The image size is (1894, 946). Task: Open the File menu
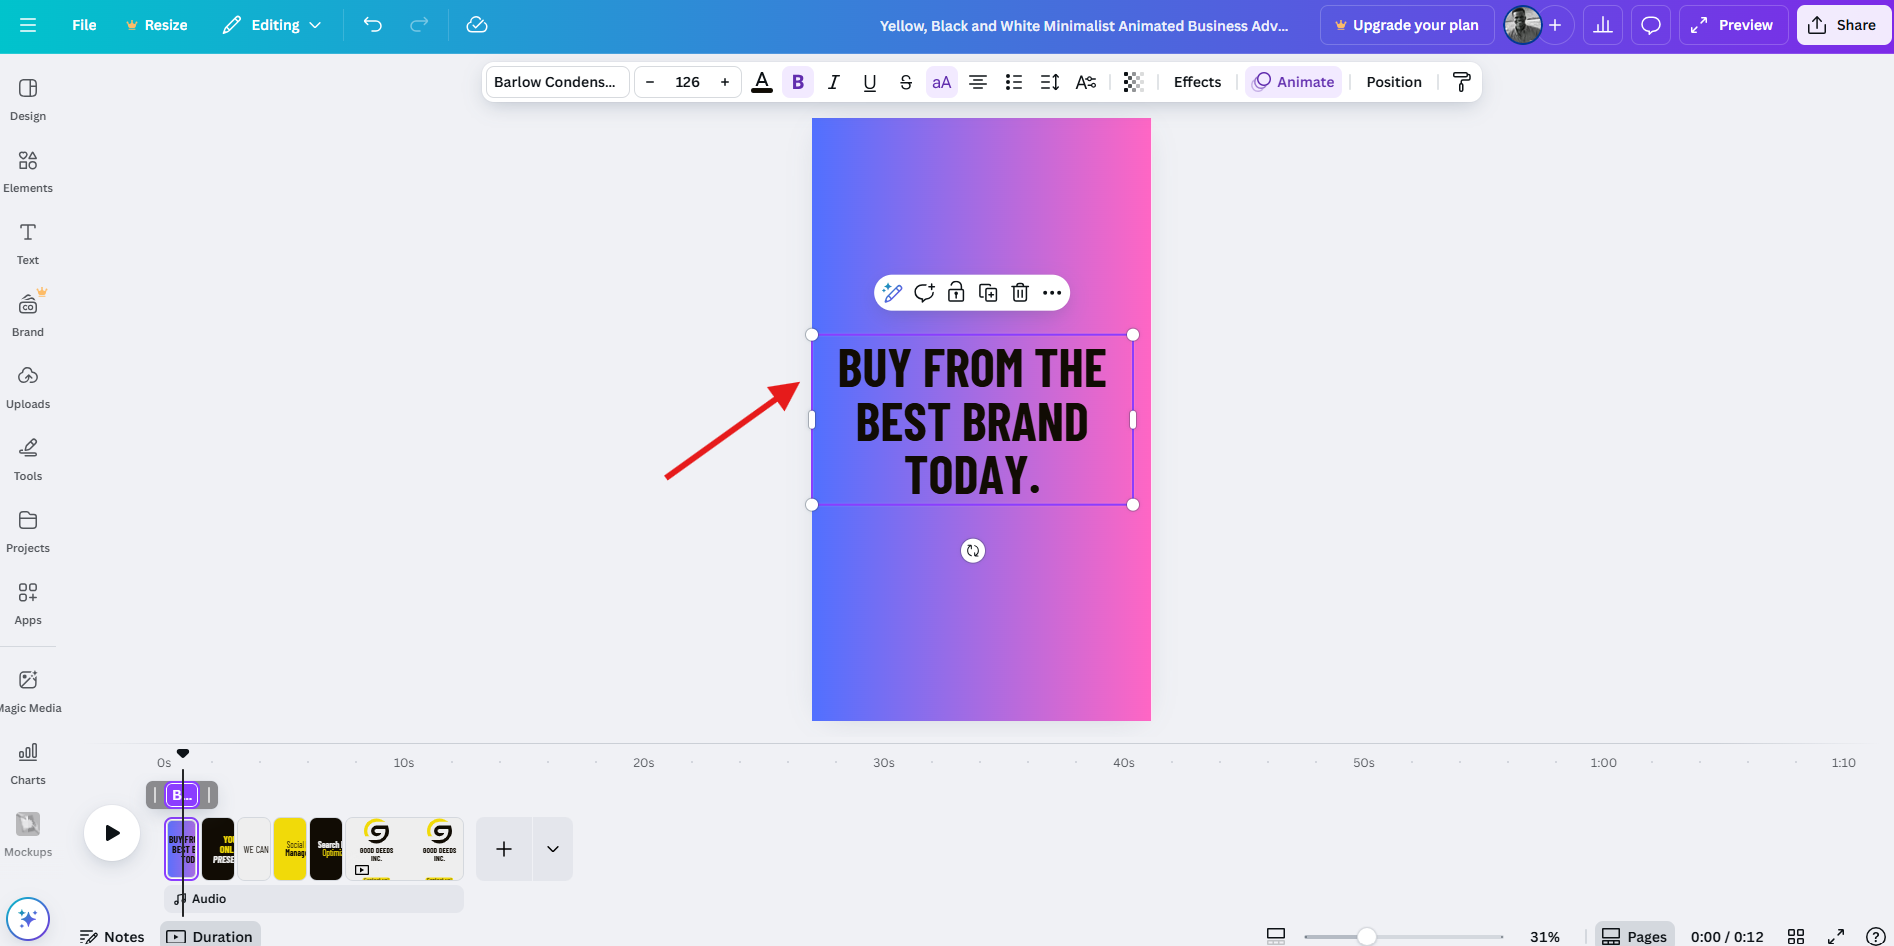click(84, 25)
